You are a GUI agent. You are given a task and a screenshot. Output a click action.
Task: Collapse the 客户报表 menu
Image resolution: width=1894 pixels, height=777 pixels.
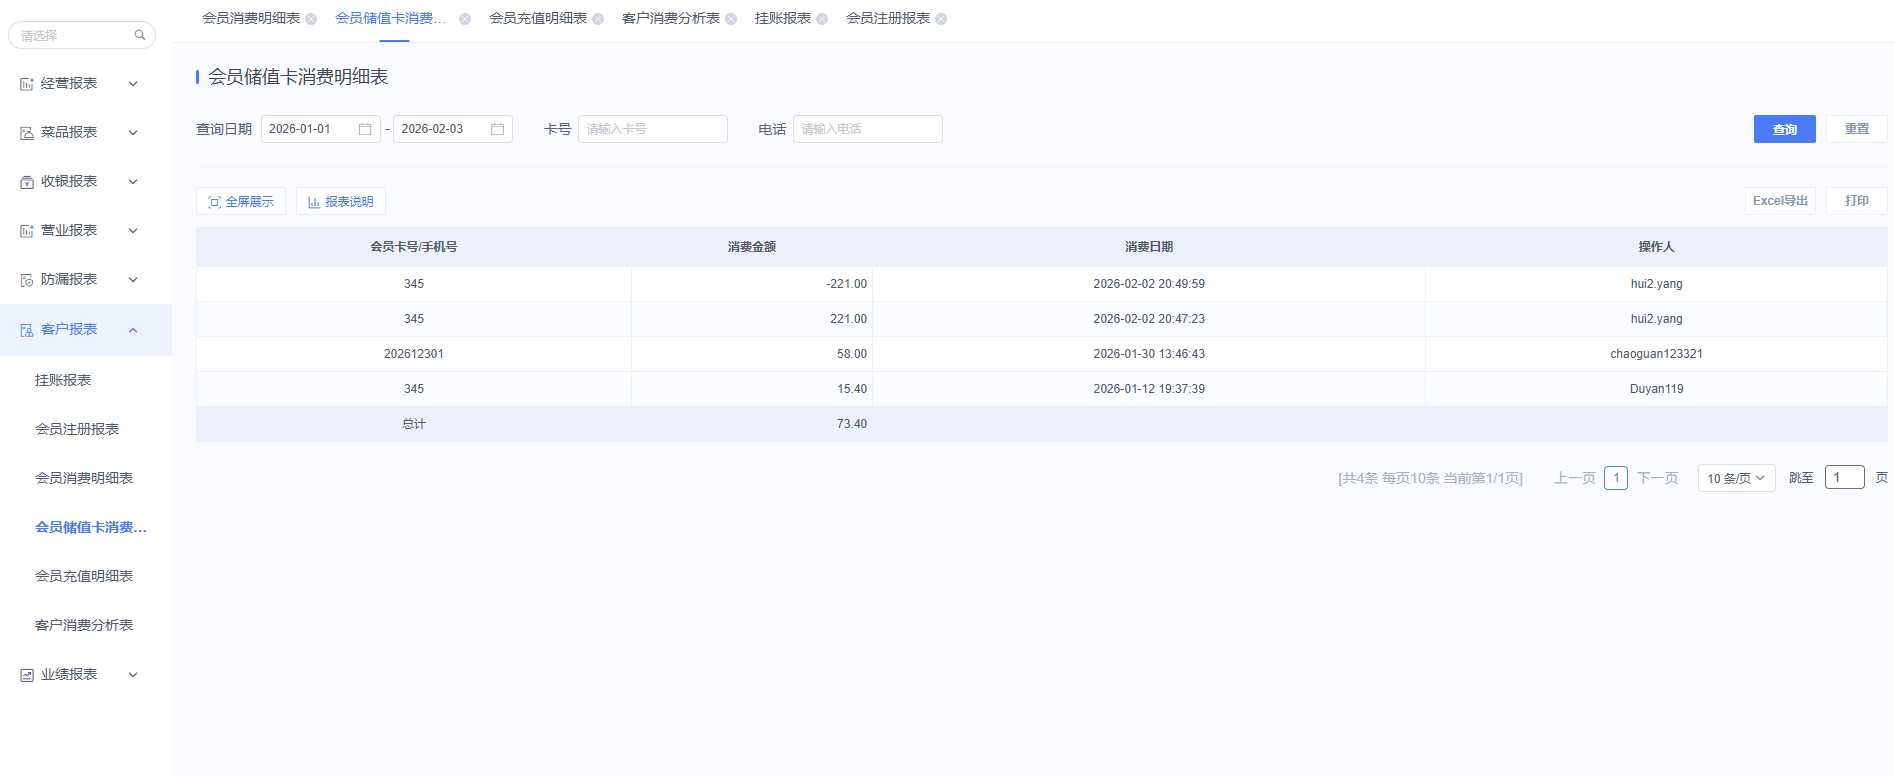coord(133,330)
